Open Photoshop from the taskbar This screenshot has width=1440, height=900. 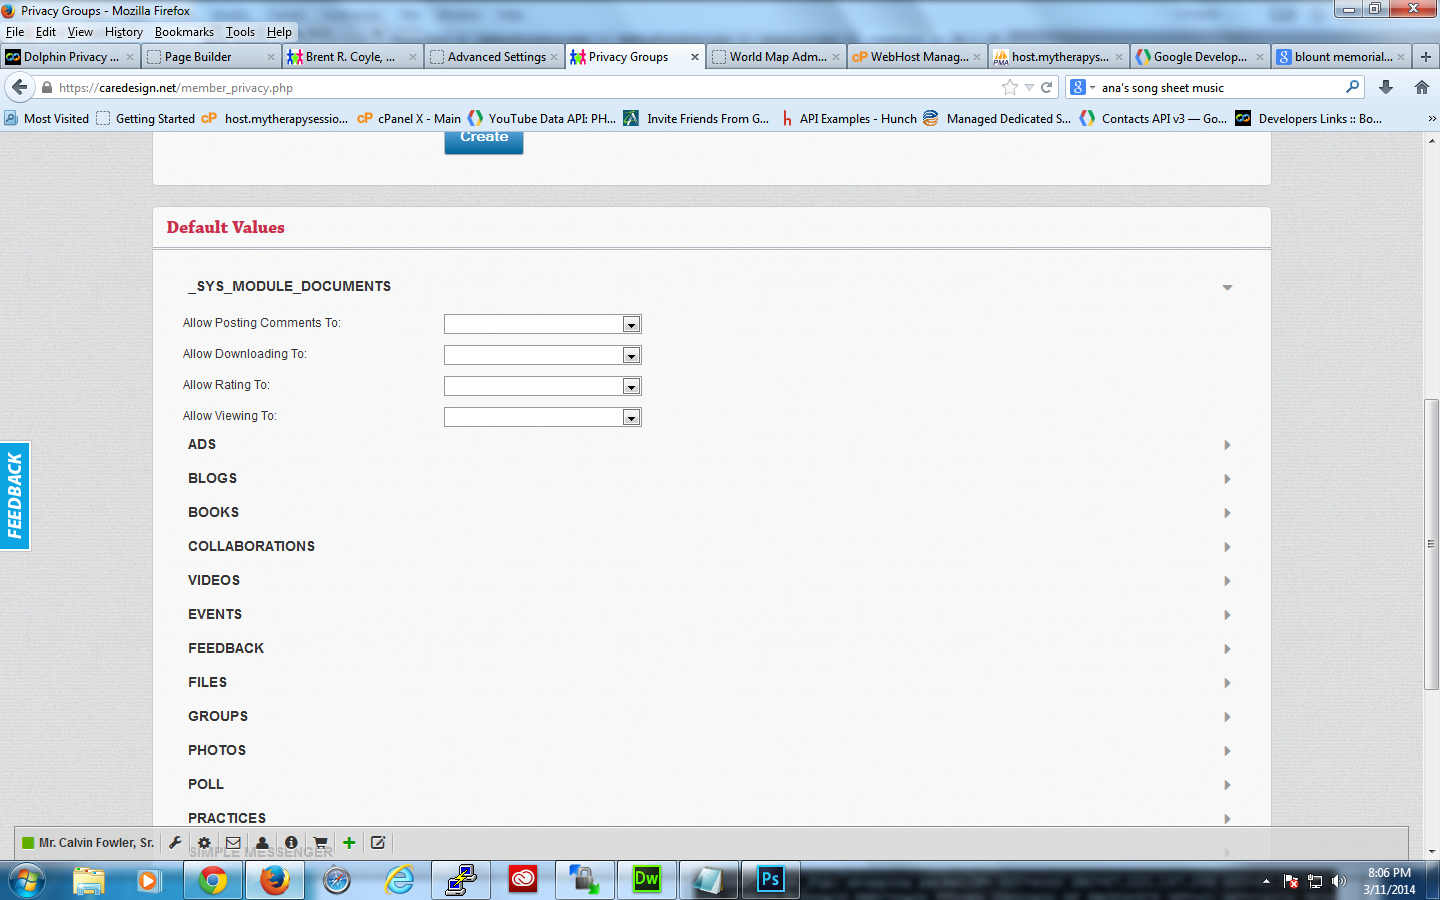(x=770, y=881)
